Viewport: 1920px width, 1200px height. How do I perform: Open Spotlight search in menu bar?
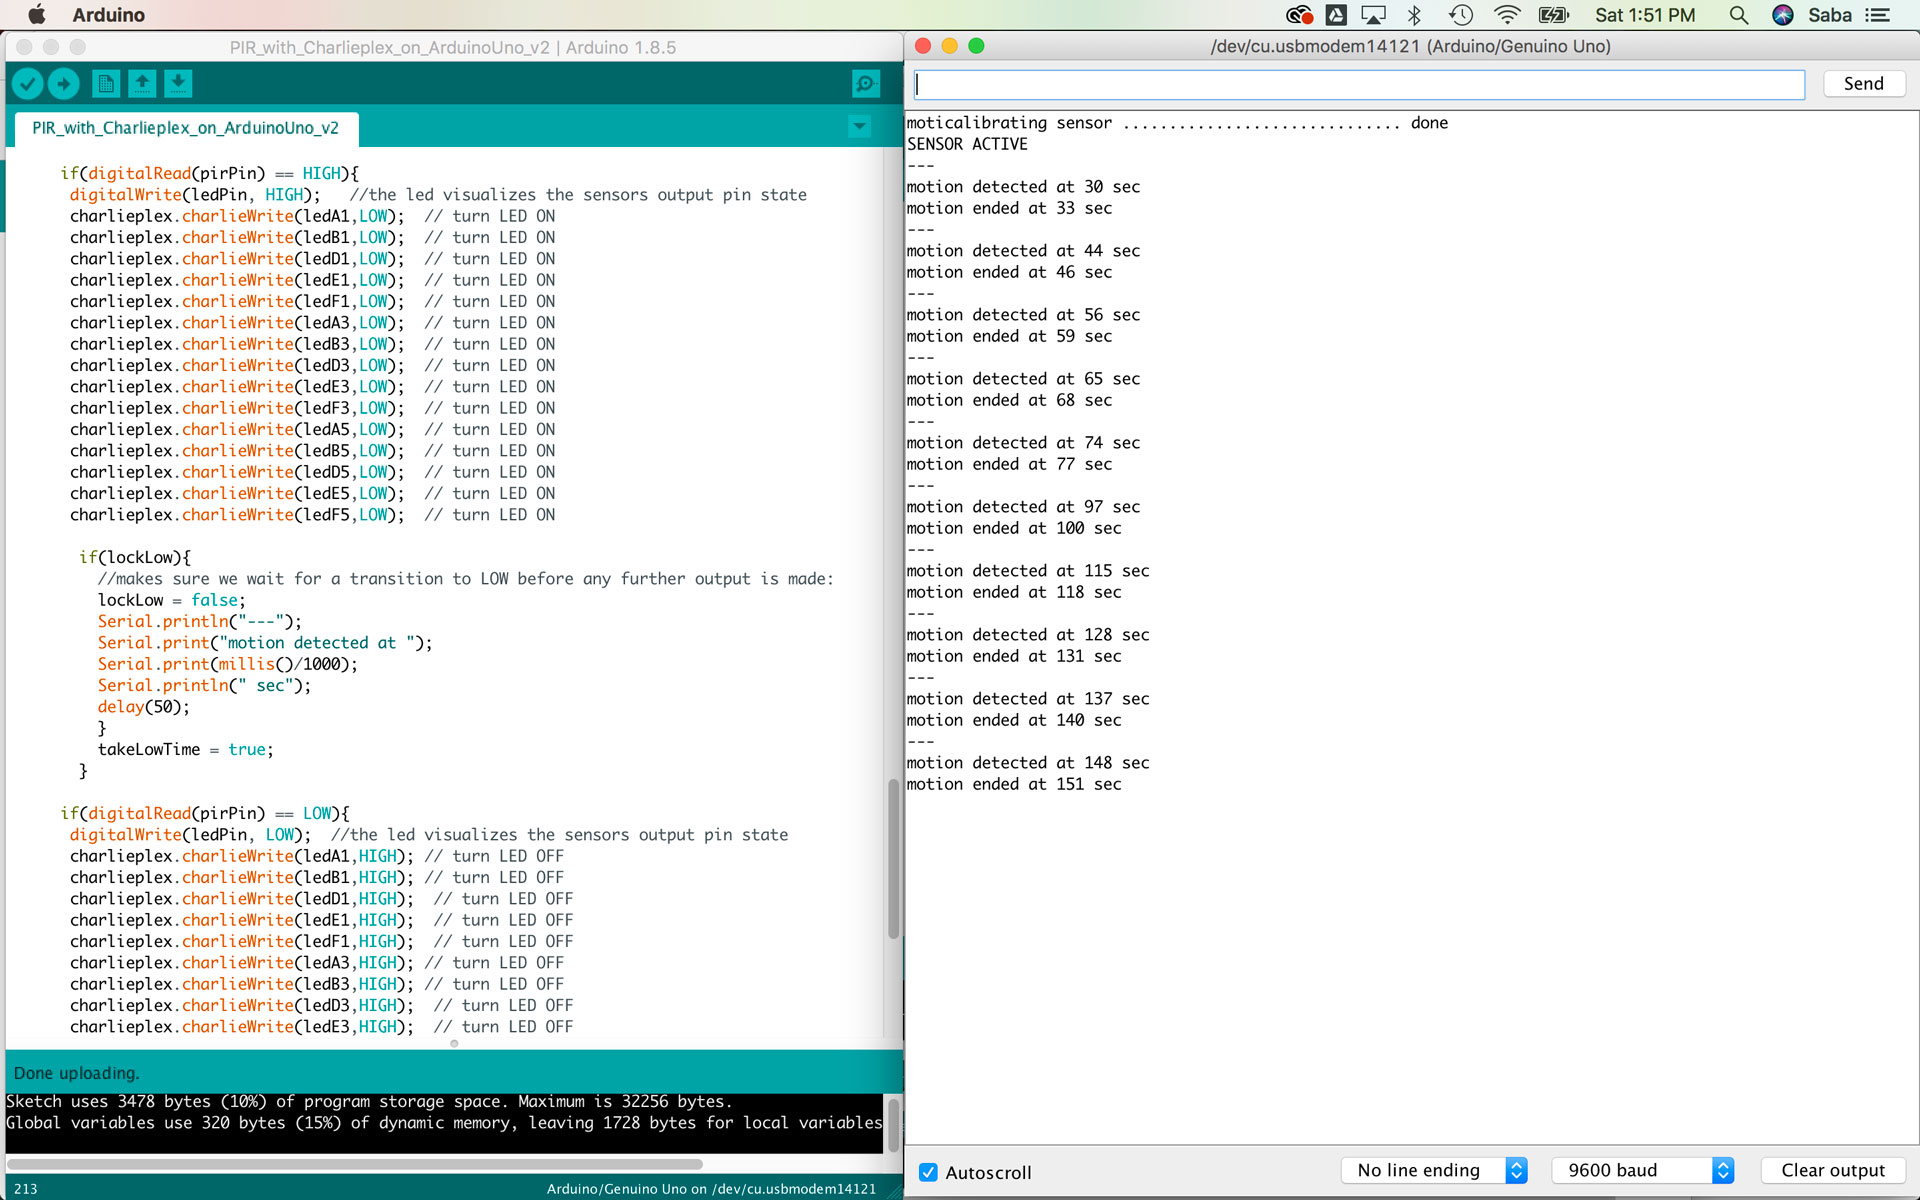1739,15
